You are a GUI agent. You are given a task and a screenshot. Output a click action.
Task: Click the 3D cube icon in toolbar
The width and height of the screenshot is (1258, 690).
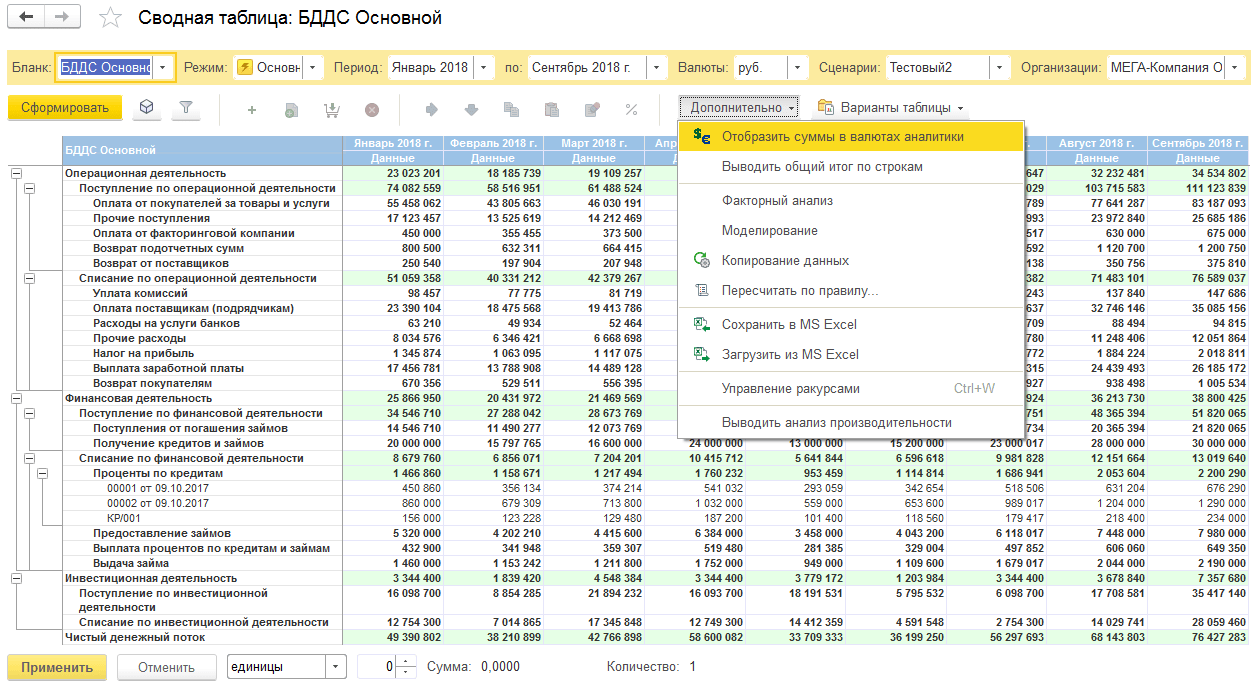tap(147, 108)
